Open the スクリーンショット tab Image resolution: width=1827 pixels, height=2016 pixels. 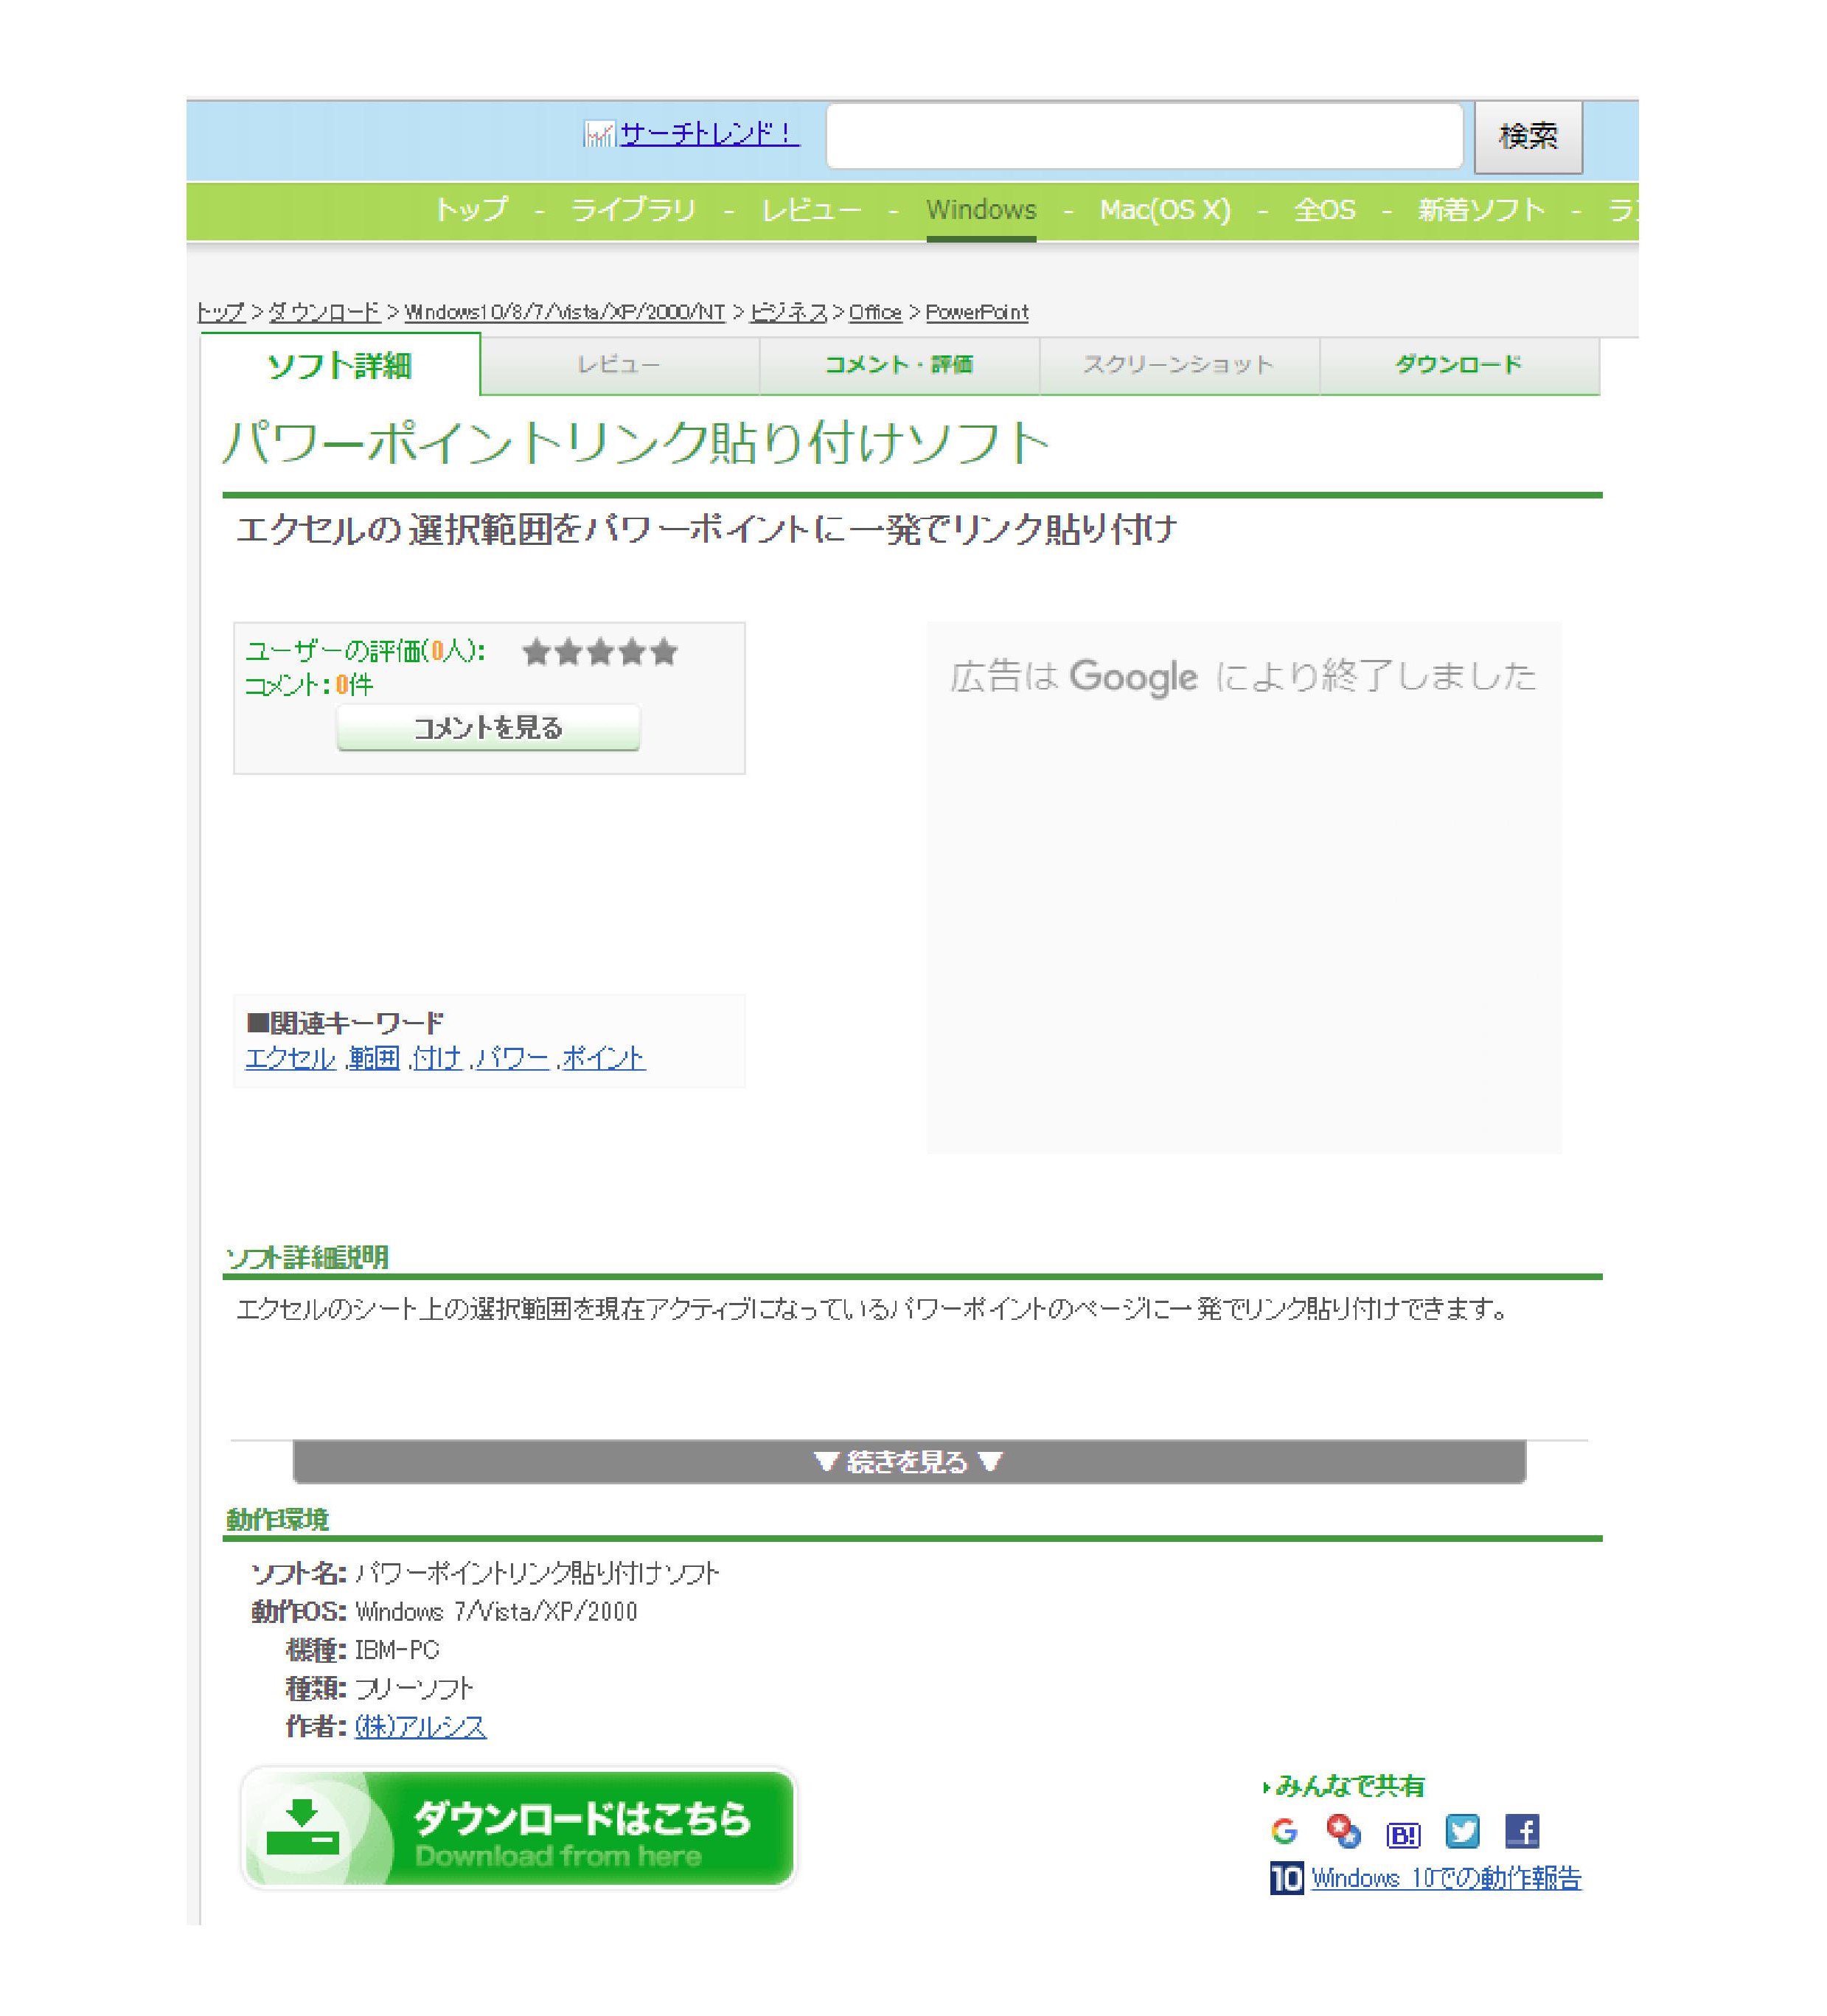[x=1178, y=365]
